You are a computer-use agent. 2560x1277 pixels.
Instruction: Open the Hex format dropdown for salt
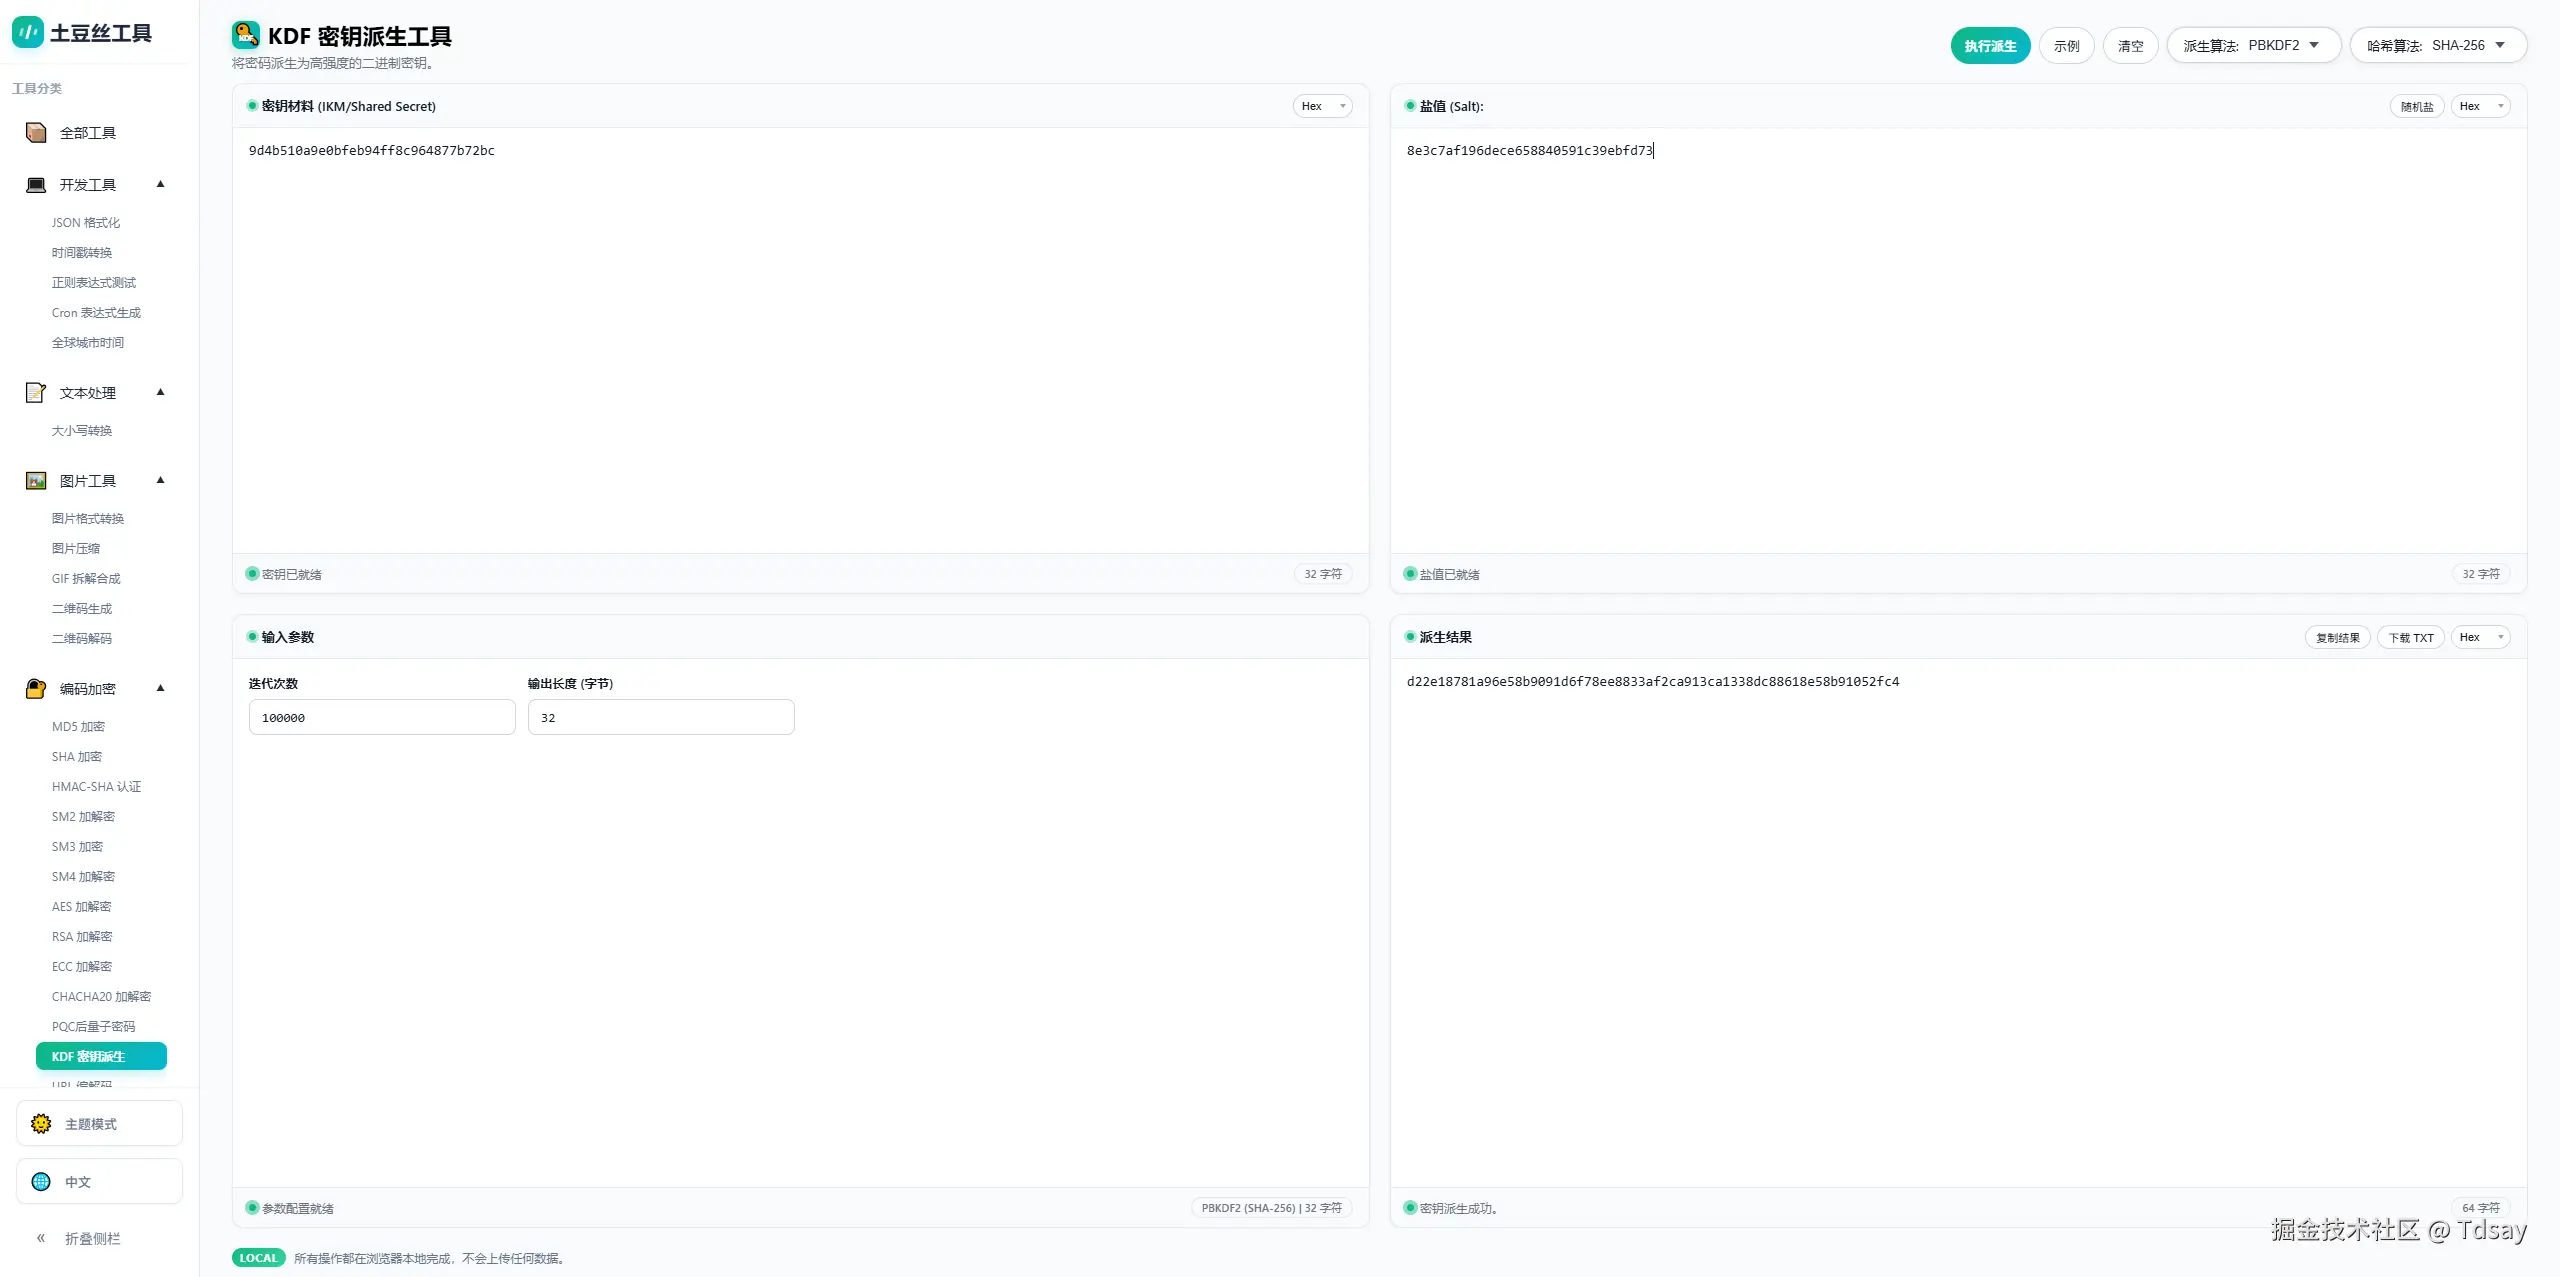click(x=2480, y=107)
